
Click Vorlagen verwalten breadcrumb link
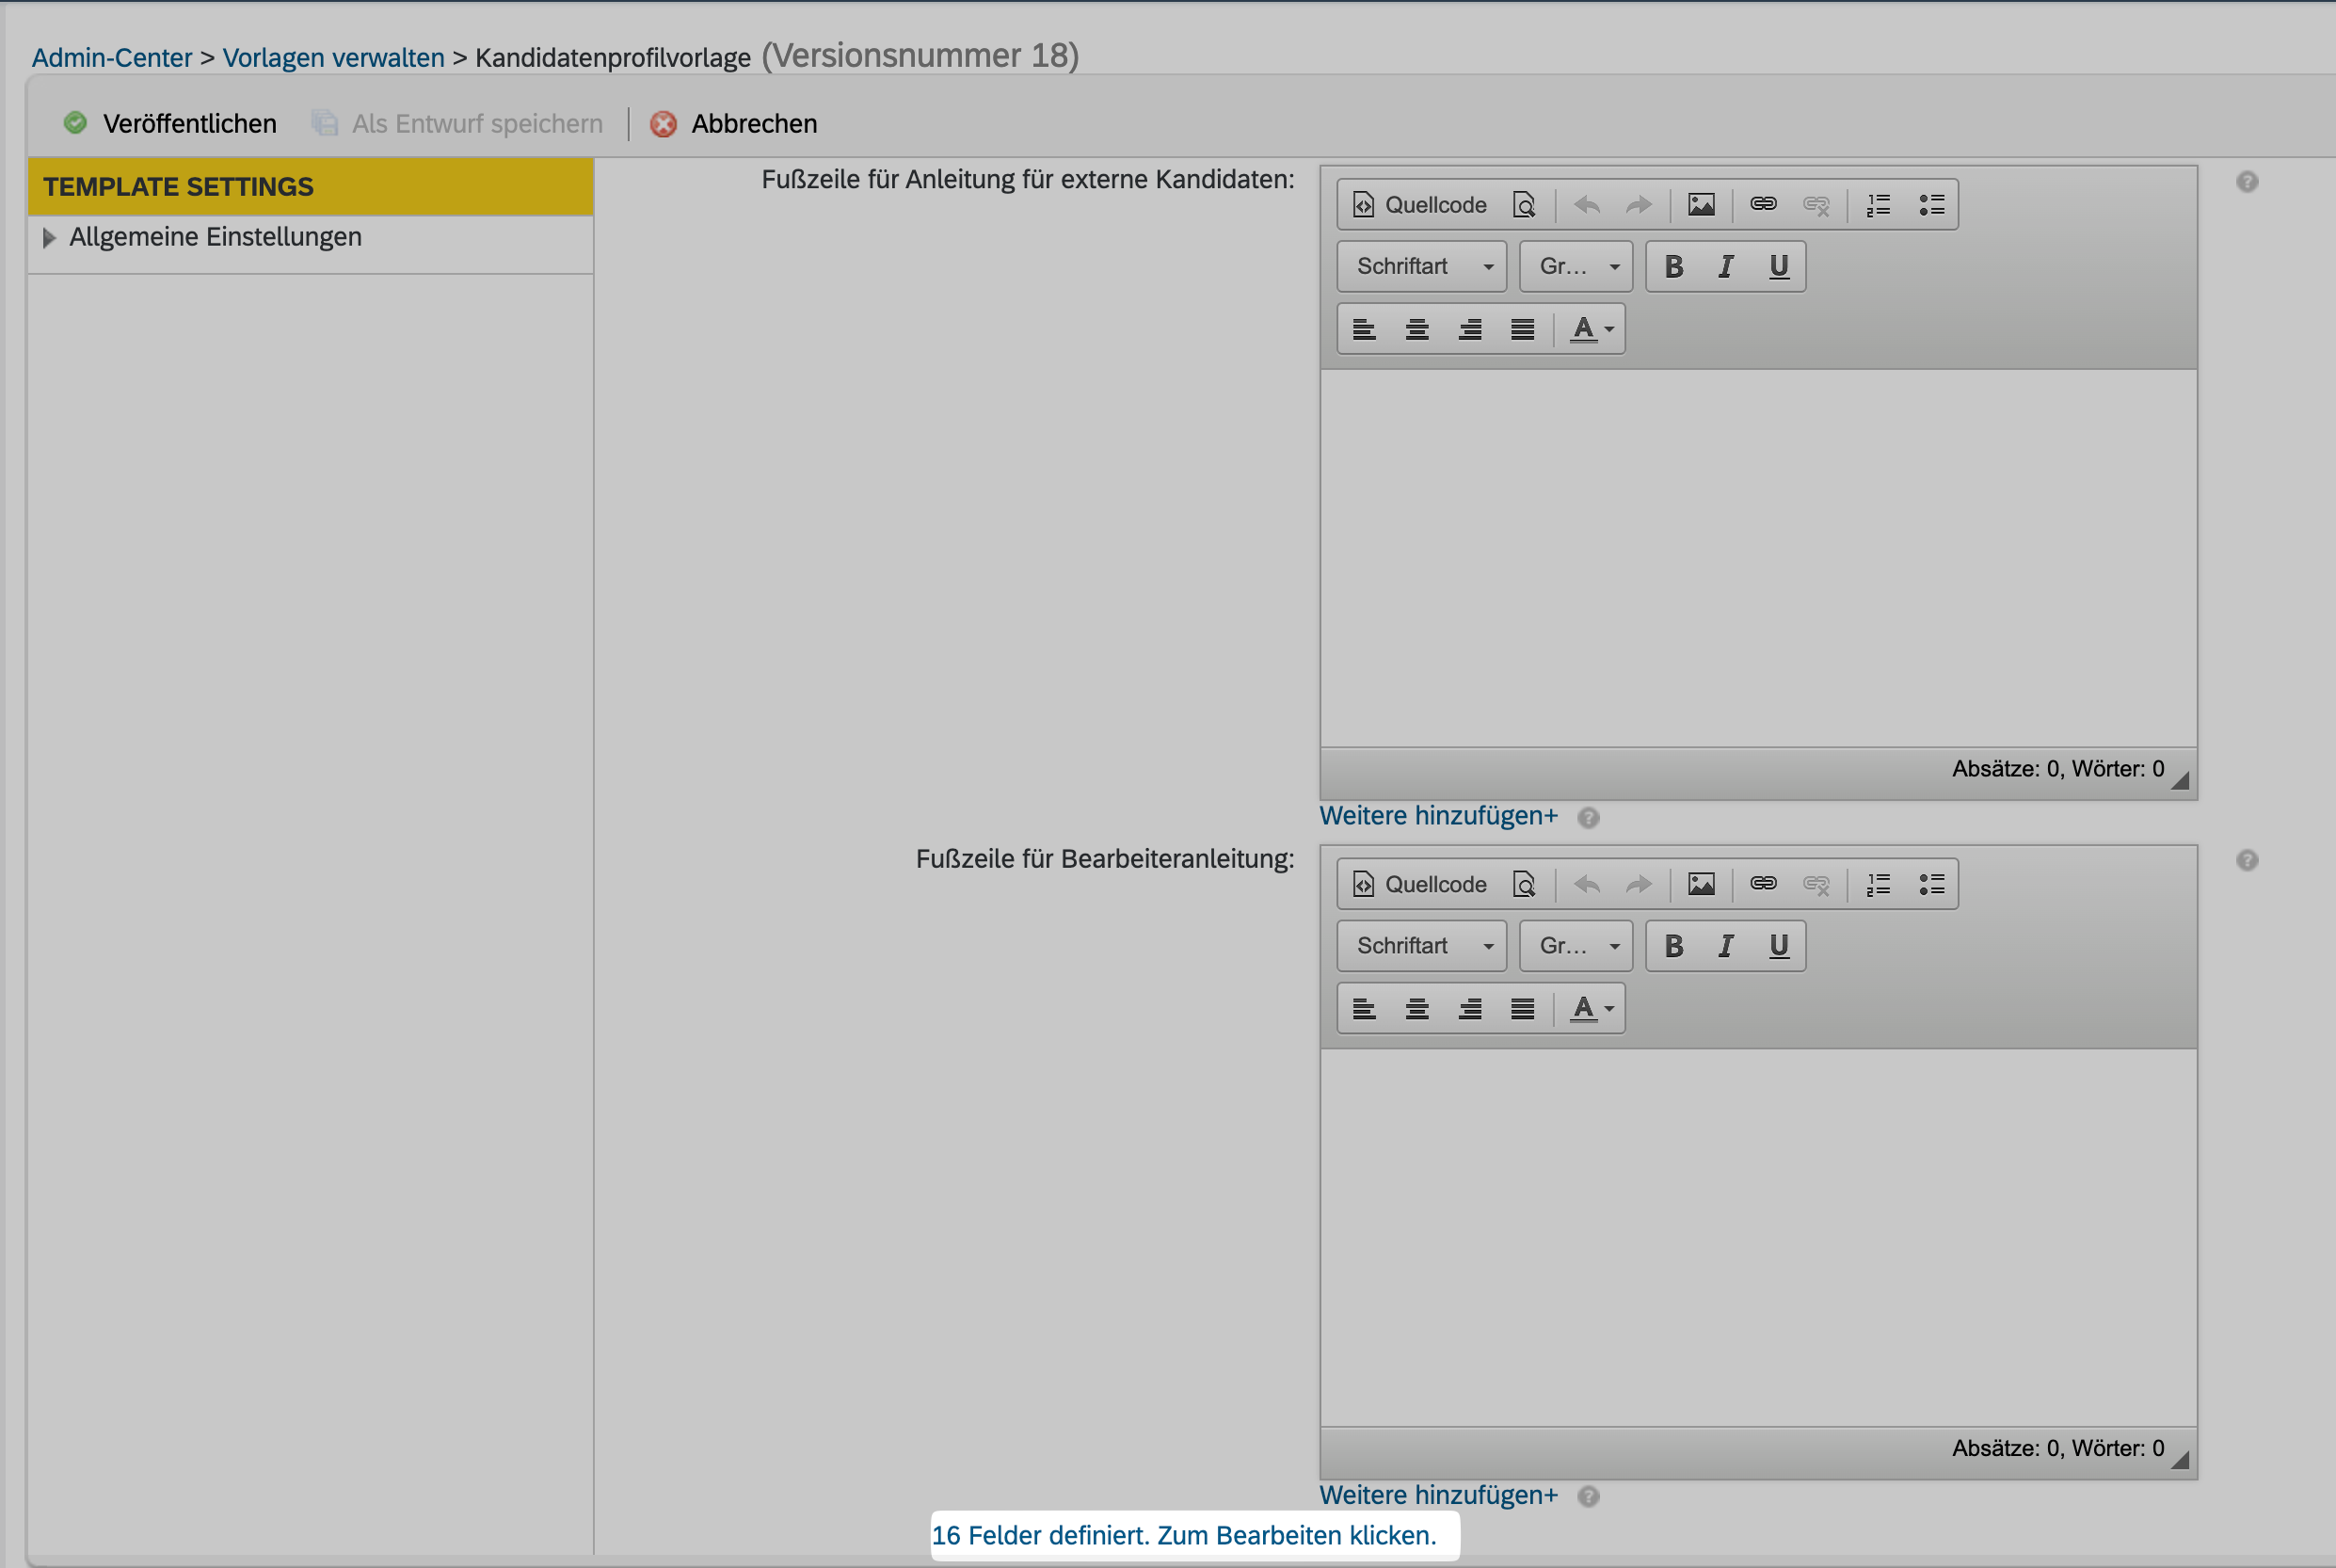click(333, 58)
